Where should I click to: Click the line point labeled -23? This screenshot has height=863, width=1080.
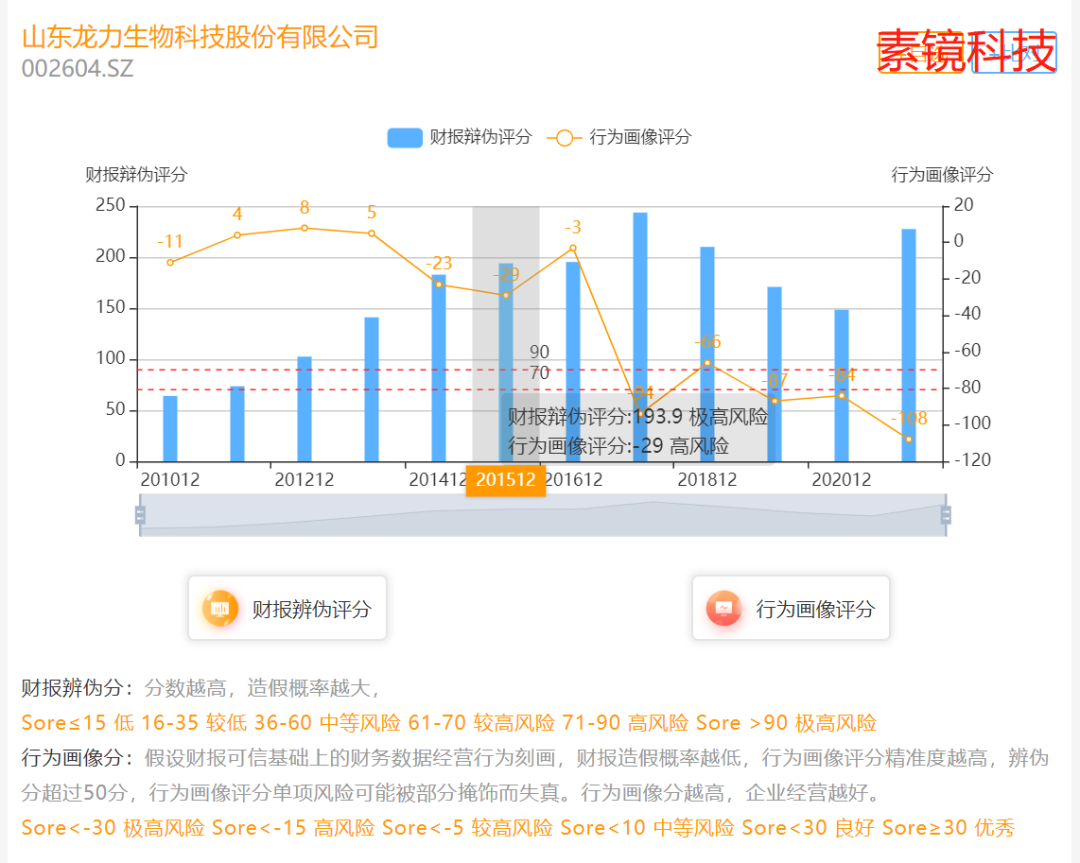point(439,284)
